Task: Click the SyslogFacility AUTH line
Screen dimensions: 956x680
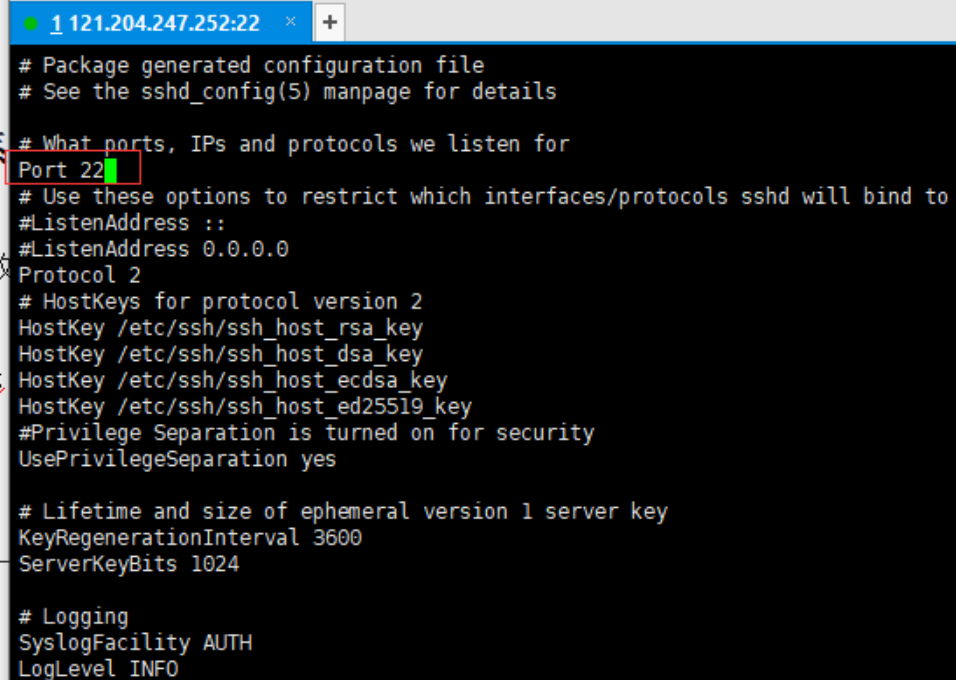Action: 134,643
